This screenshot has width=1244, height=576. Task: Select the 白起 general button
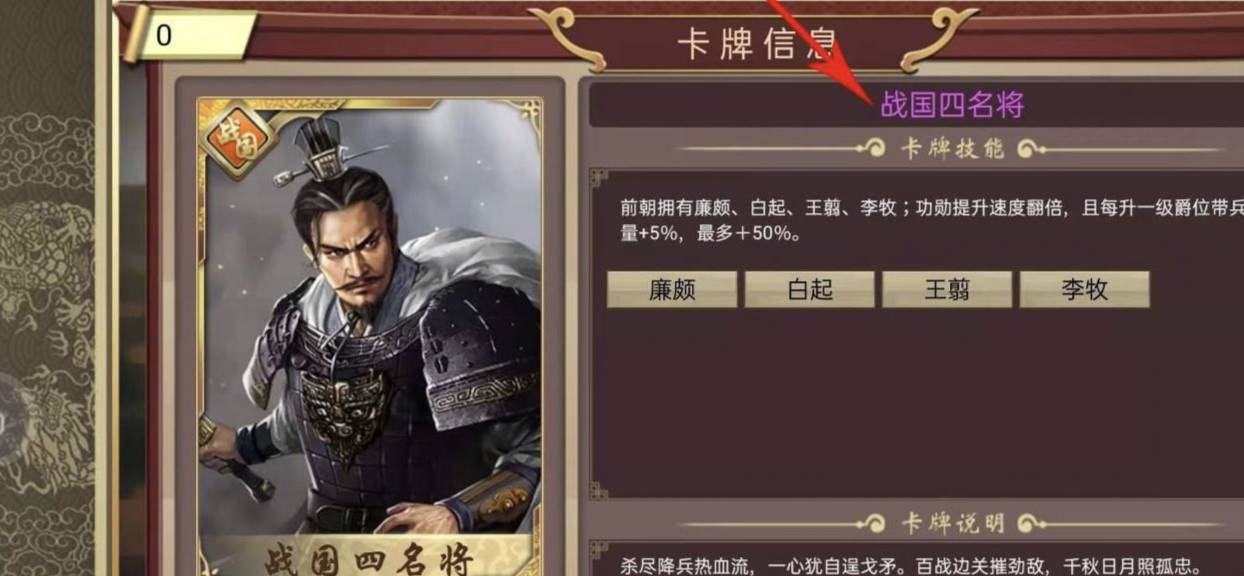pyautogui.click(x=810, y=290)
